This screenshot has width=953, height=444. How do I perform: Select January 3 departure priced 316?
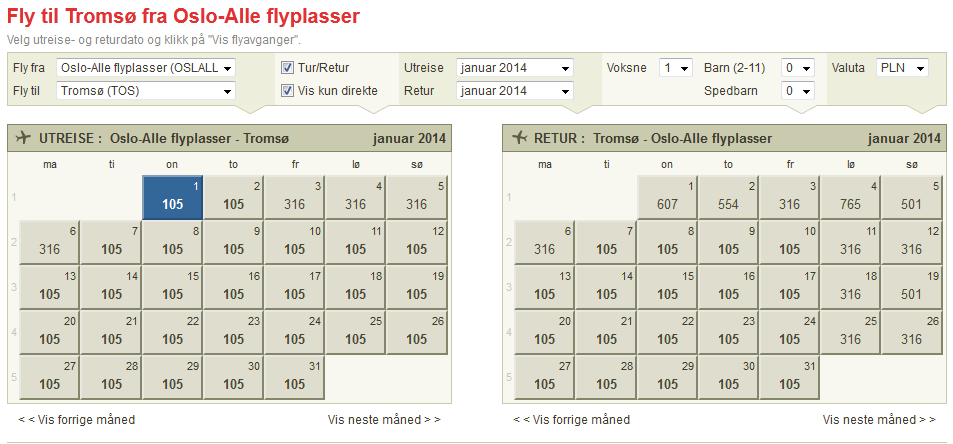tap(295, 197)
